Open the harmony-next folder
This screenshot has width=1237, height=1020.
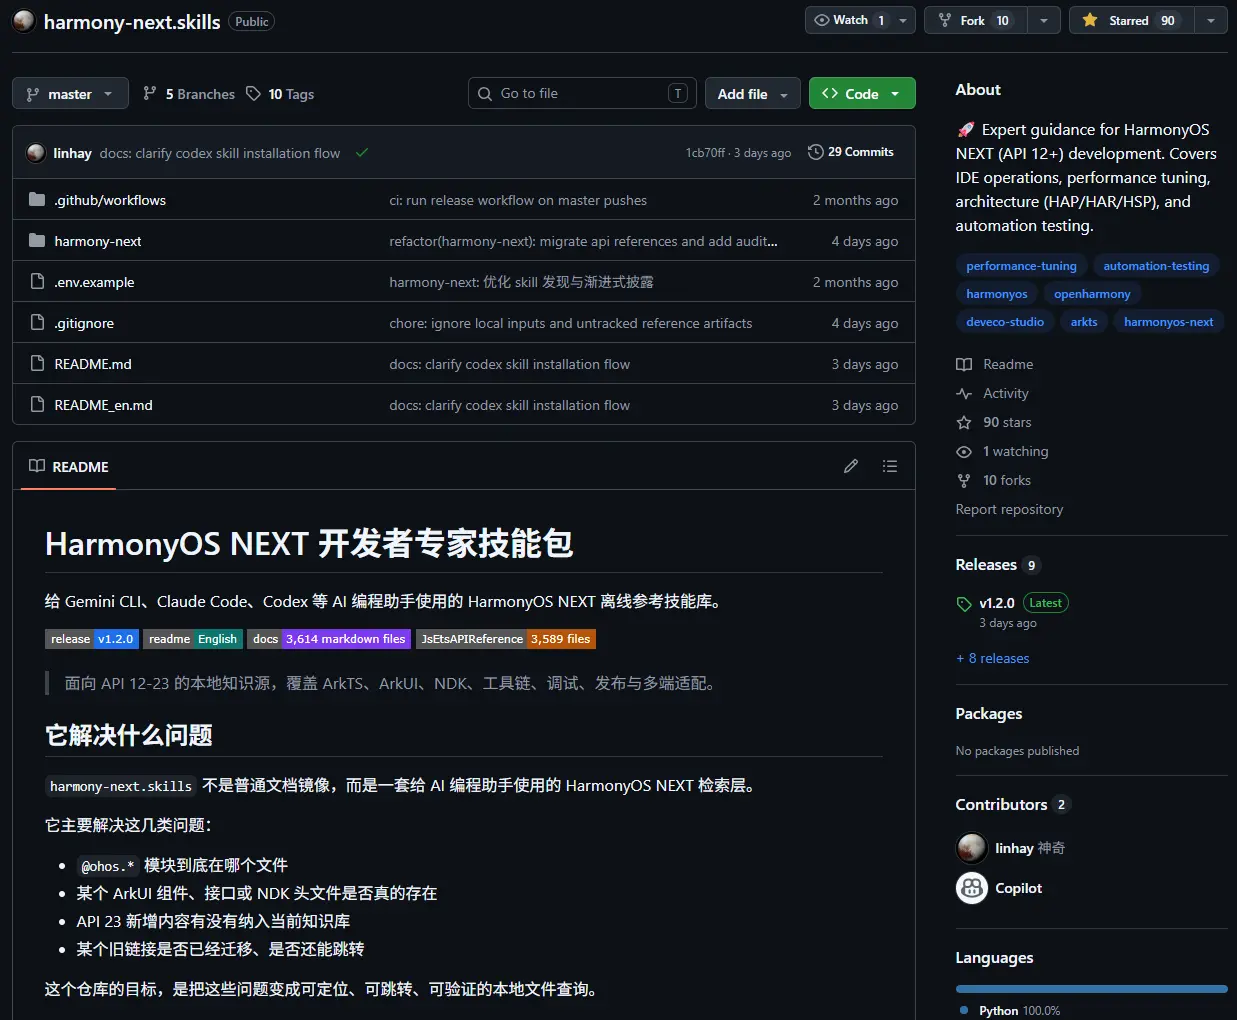pos(98,241)
